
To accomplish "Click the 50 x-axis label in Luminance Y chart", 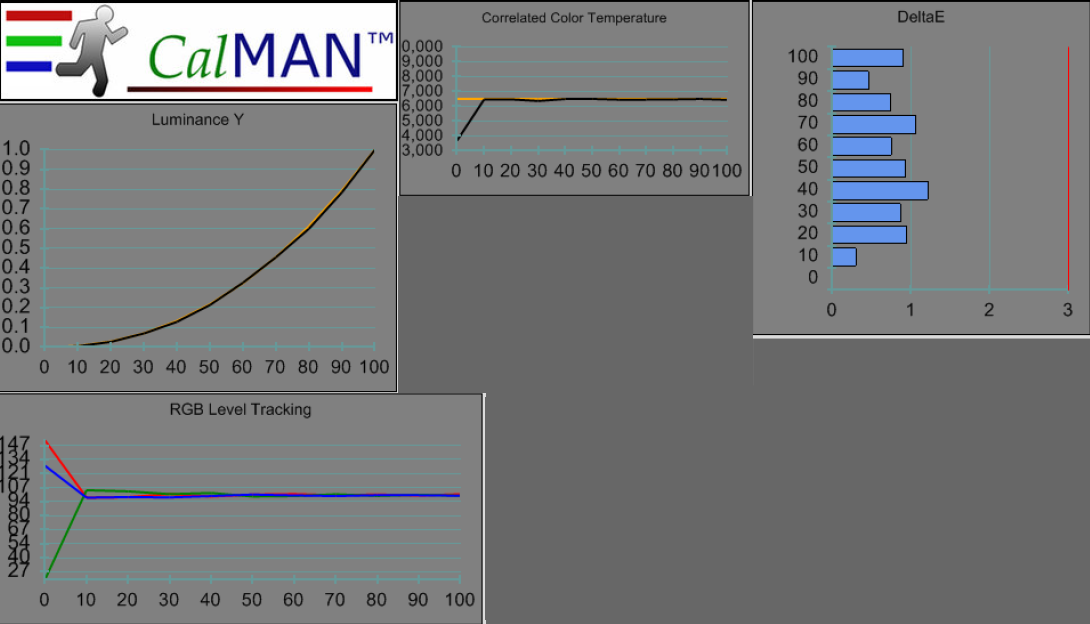I will coord(209,367).
